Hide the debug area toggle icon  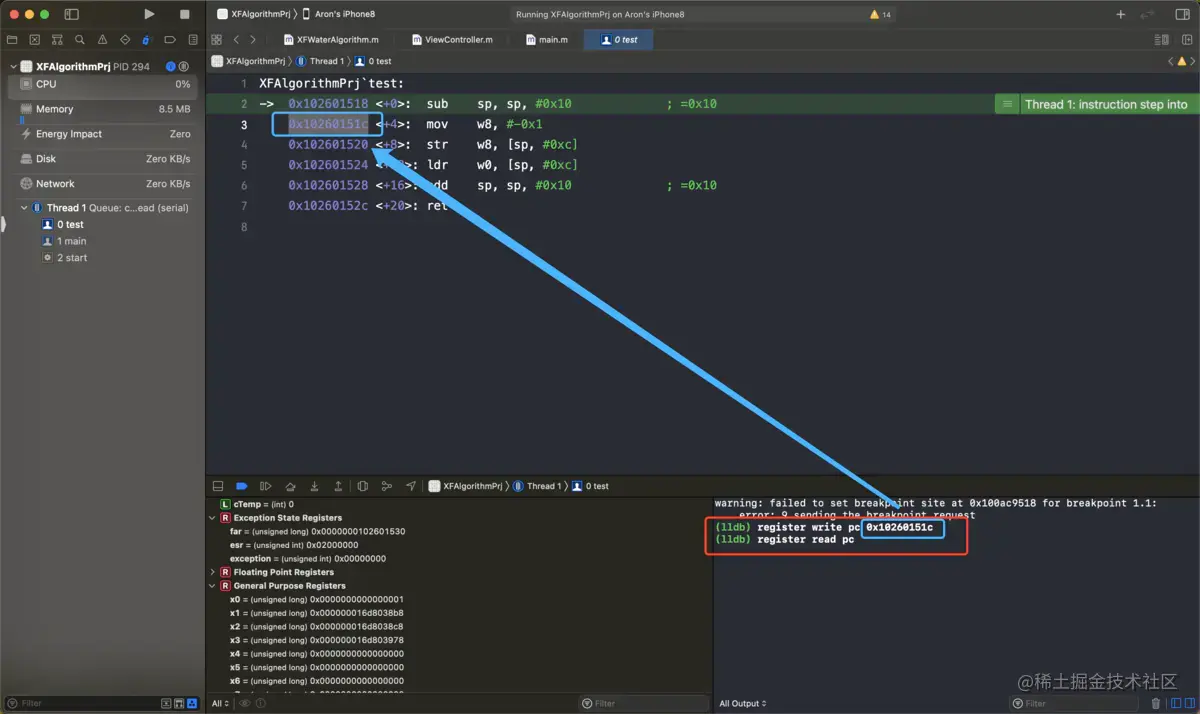(218, 486)
